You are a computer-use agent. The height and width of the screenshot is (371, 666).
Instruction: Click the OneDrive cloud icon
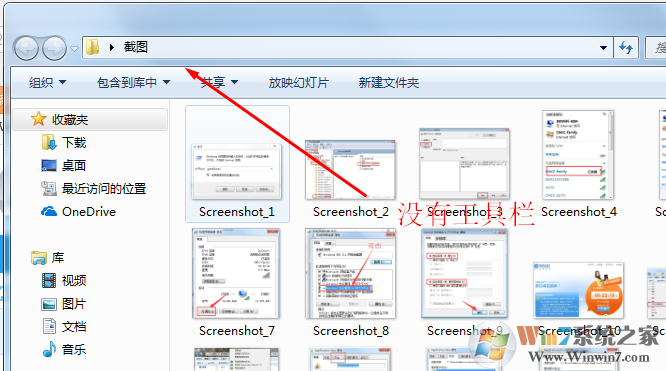[x=49, y=211]
